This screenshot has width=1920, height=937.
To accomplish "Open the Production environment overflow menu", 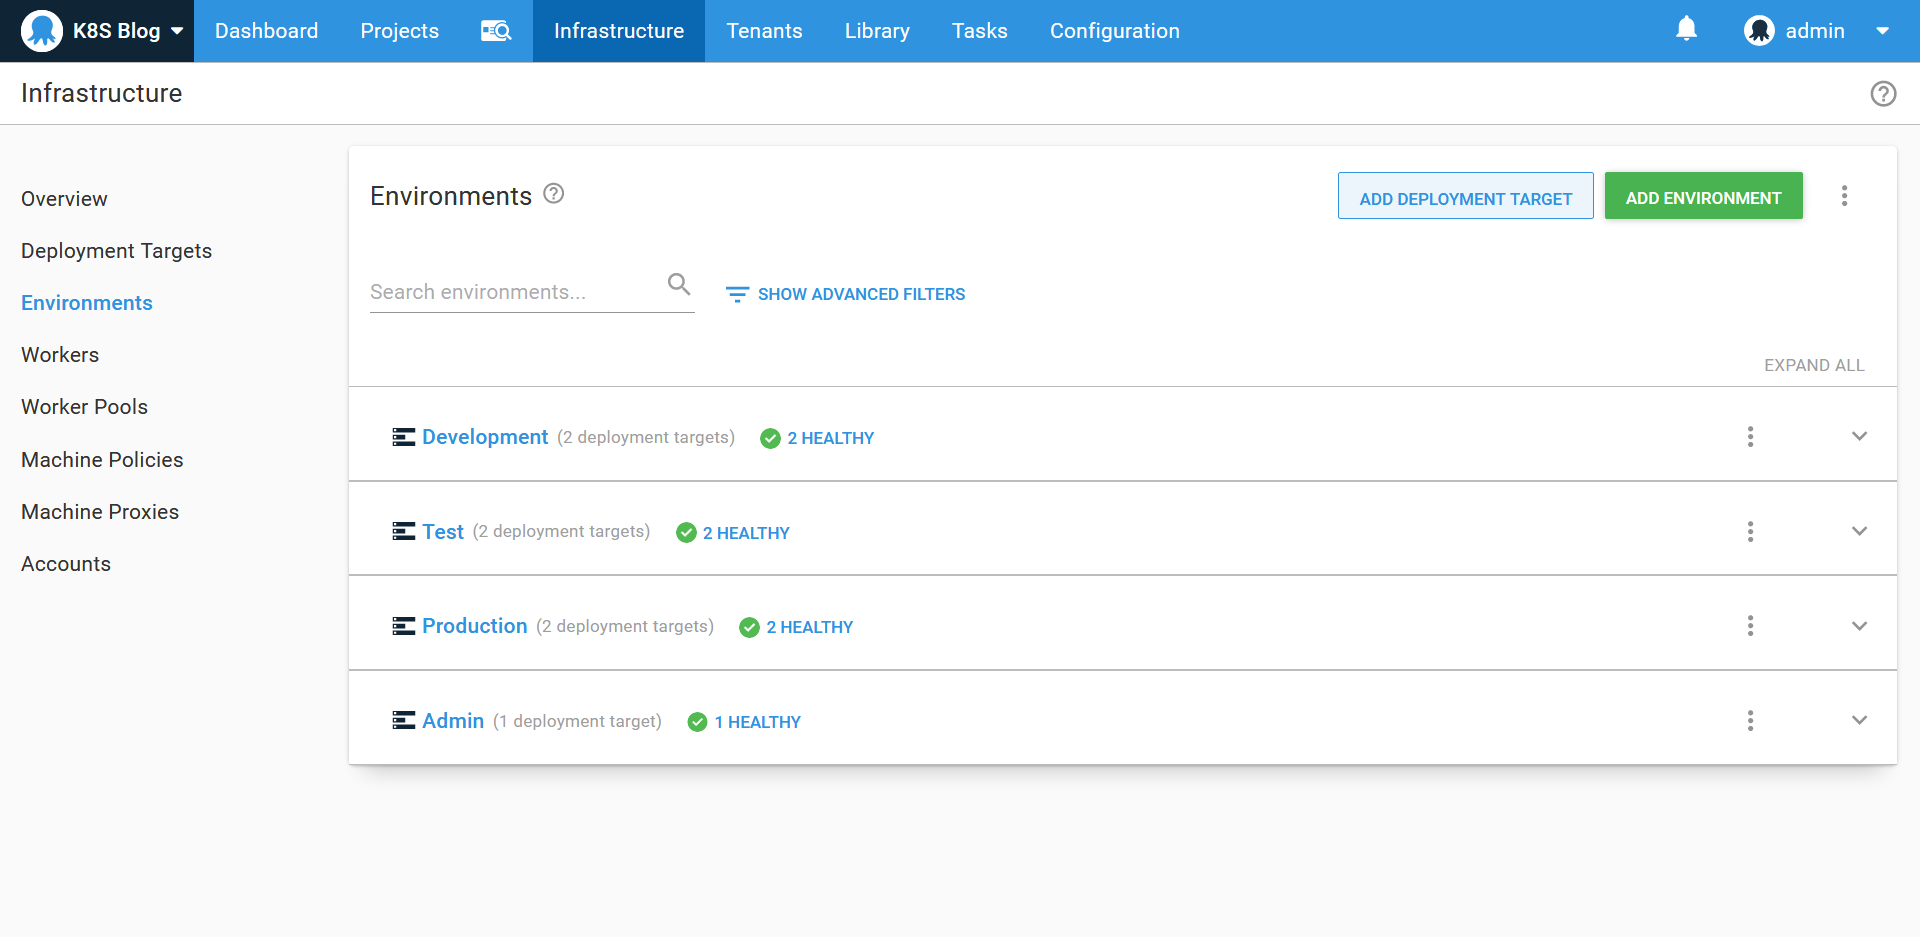I will pyautogui.click(x=1750, y=626).
